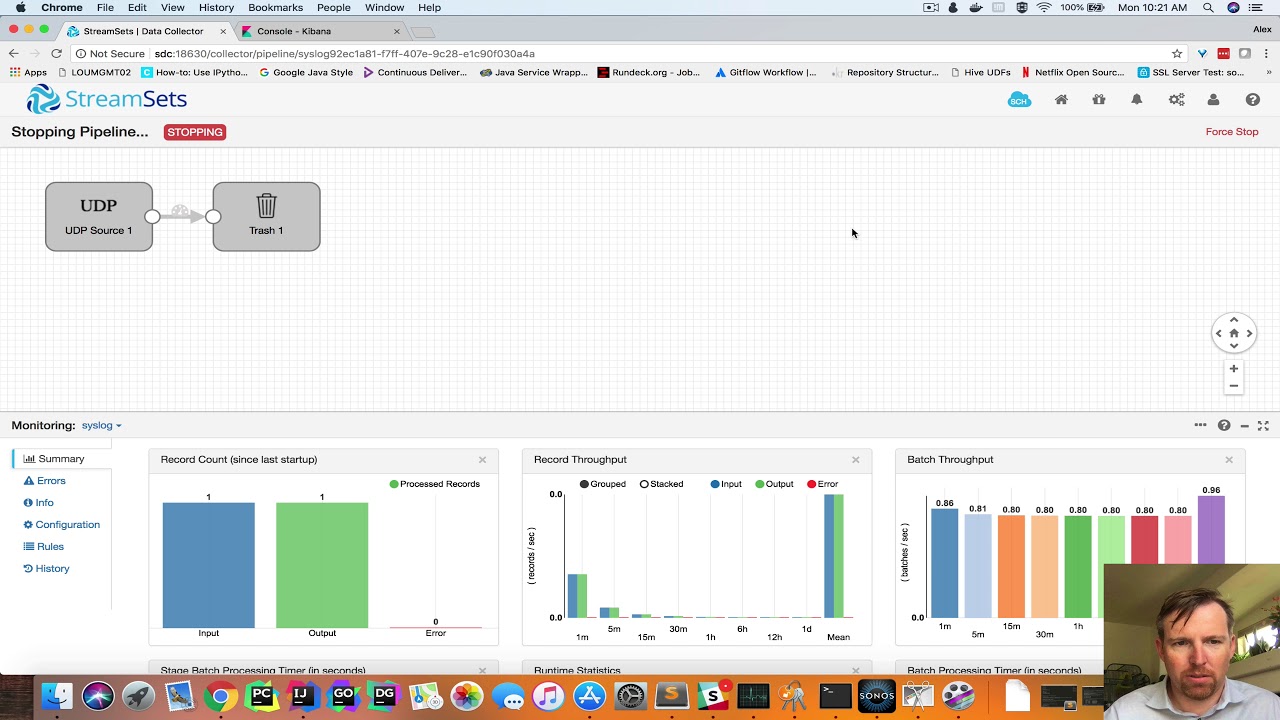Toggle the Input series legend

coord(726,484)
